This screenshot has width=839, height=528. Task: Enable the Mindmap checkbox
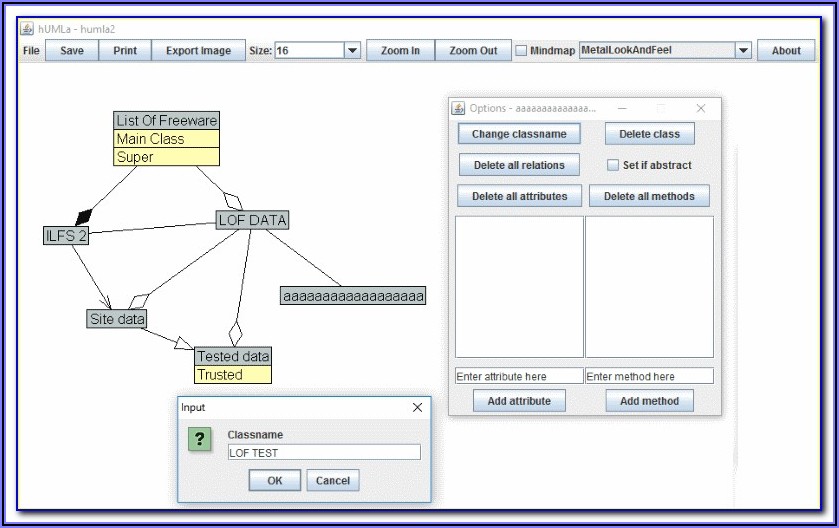tap(521, 51)
